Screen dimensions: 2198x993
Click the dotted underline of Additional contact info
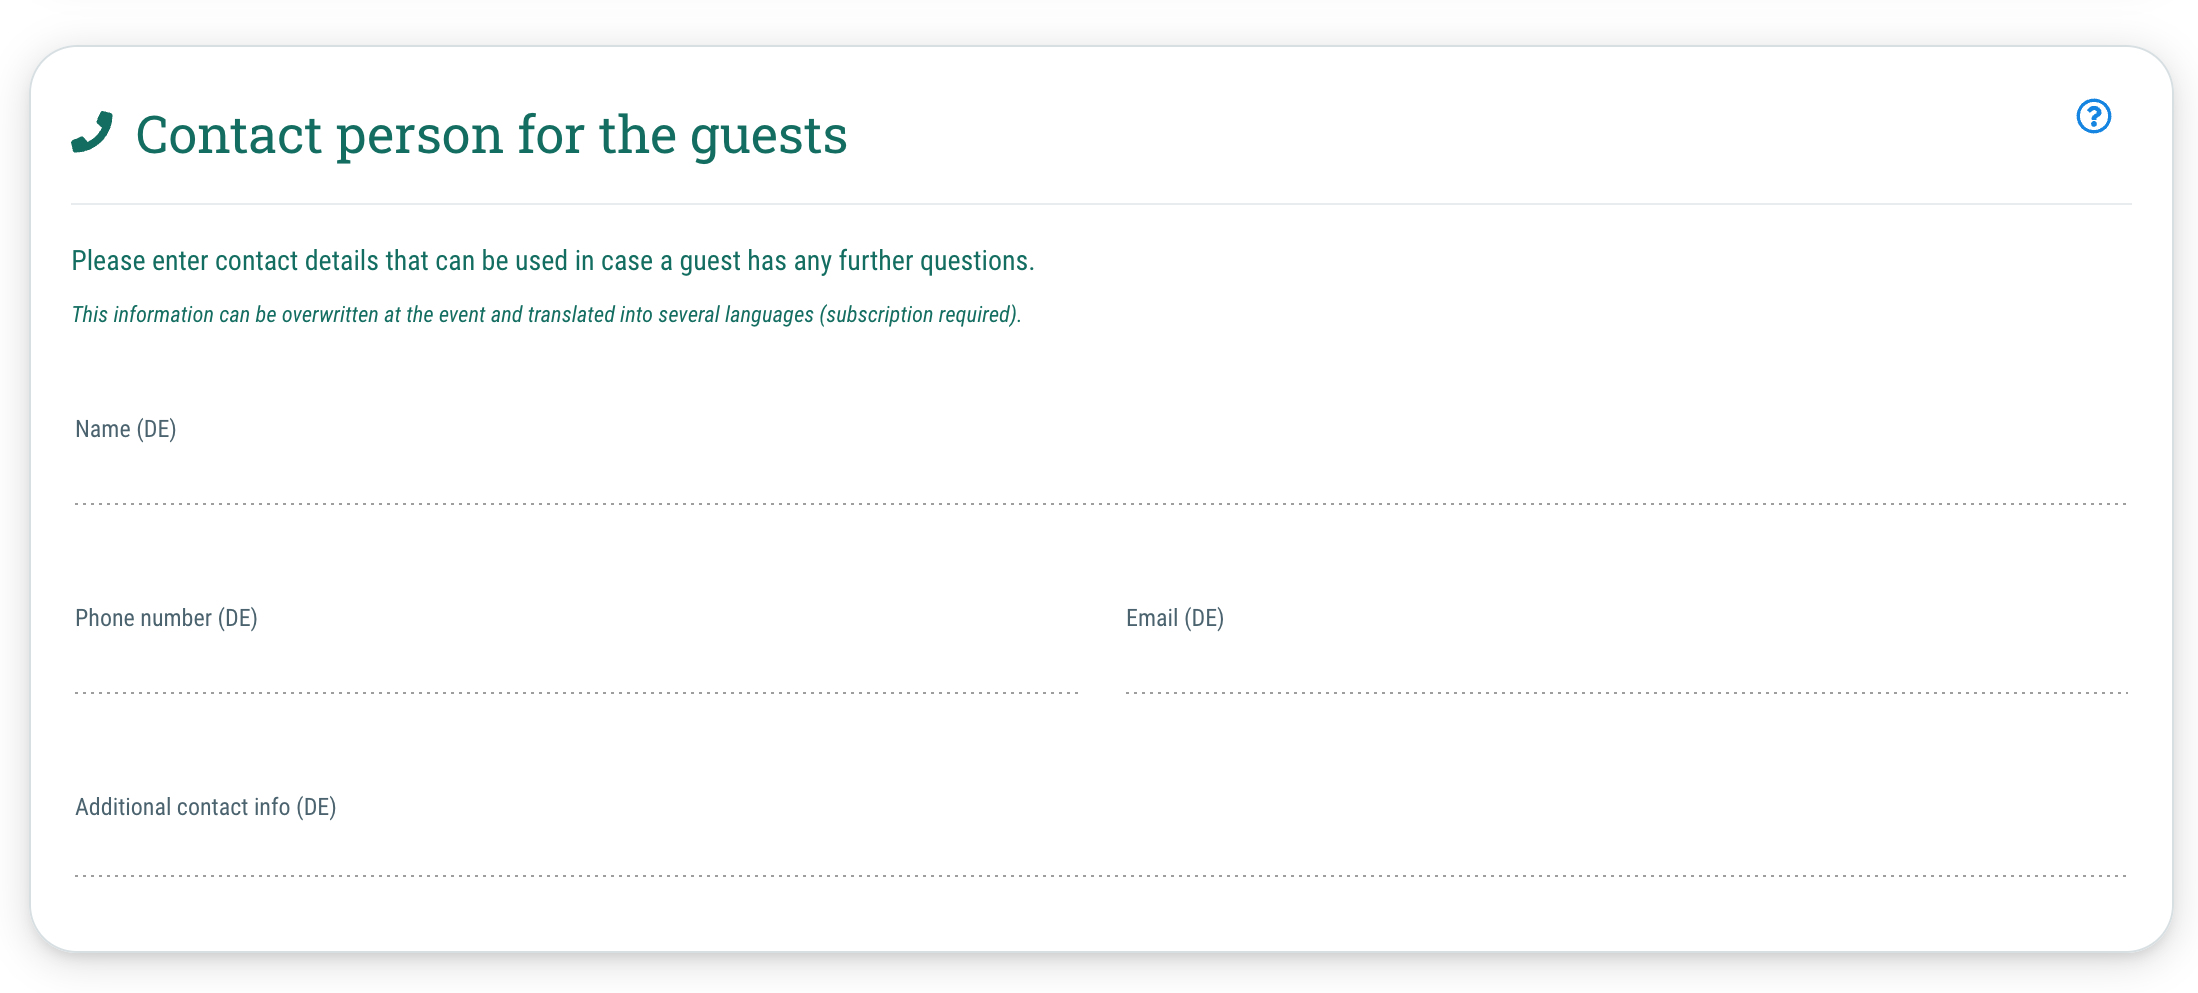click(x=1100, y=876)
